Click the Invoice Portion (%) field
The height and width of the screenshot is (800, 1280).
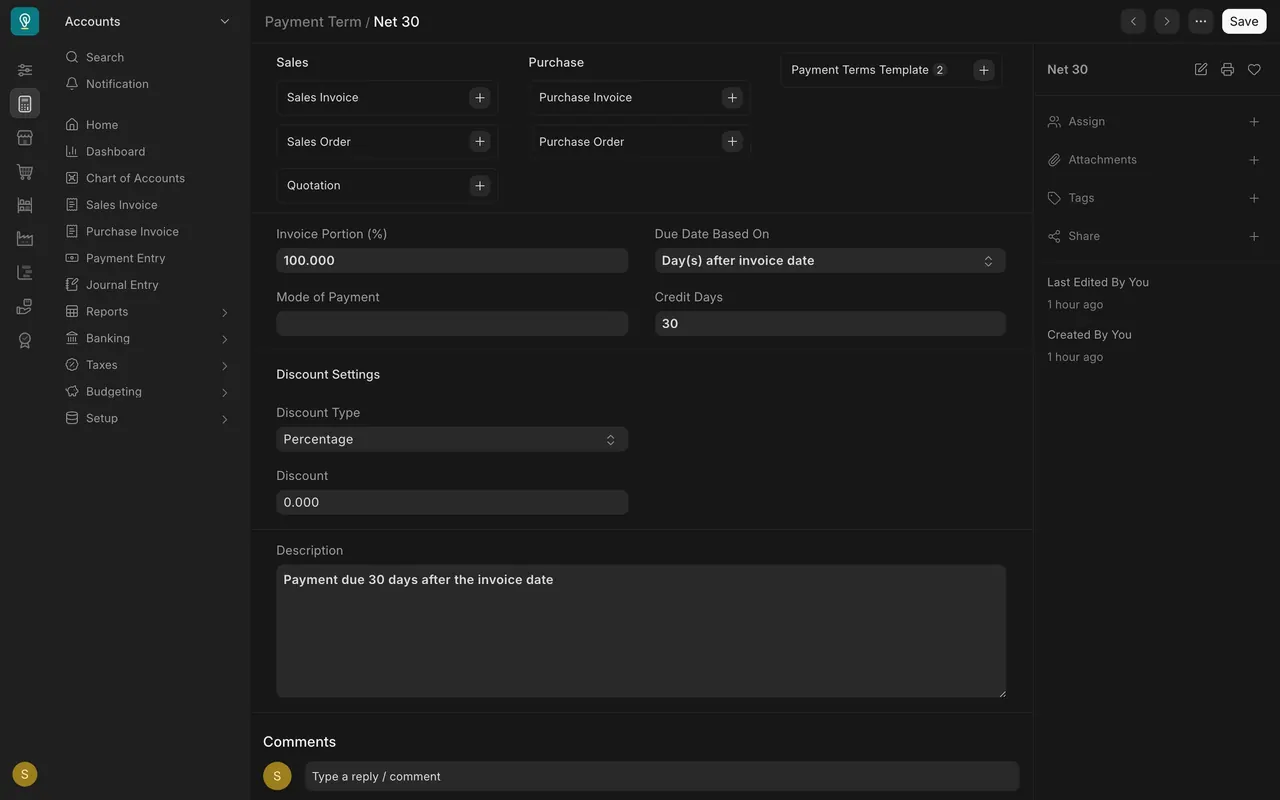(x=452, y=261)
